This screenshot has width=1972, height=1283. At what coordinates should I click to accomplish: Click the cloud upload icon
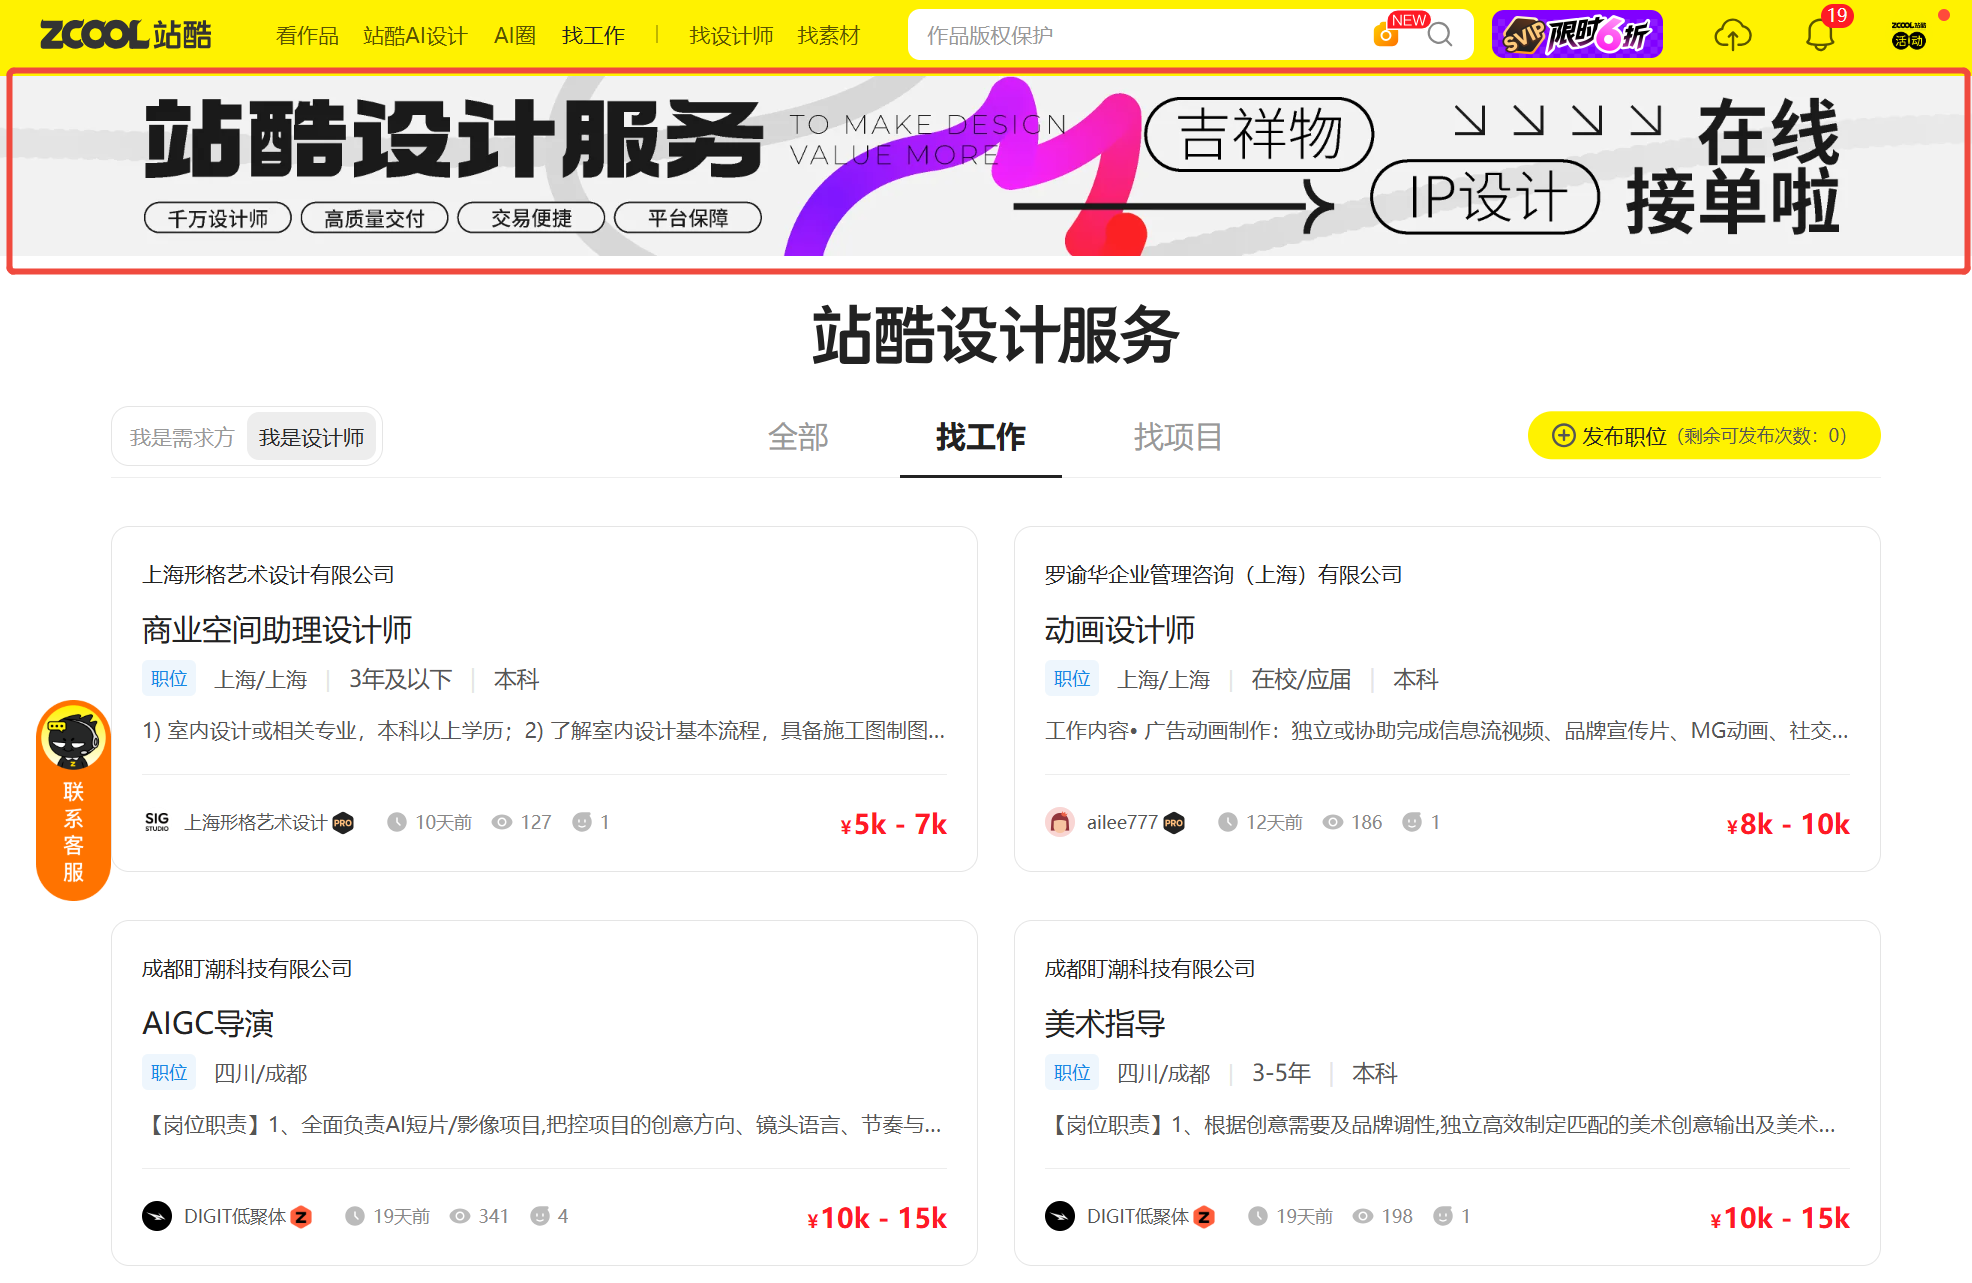[1733, 36]
